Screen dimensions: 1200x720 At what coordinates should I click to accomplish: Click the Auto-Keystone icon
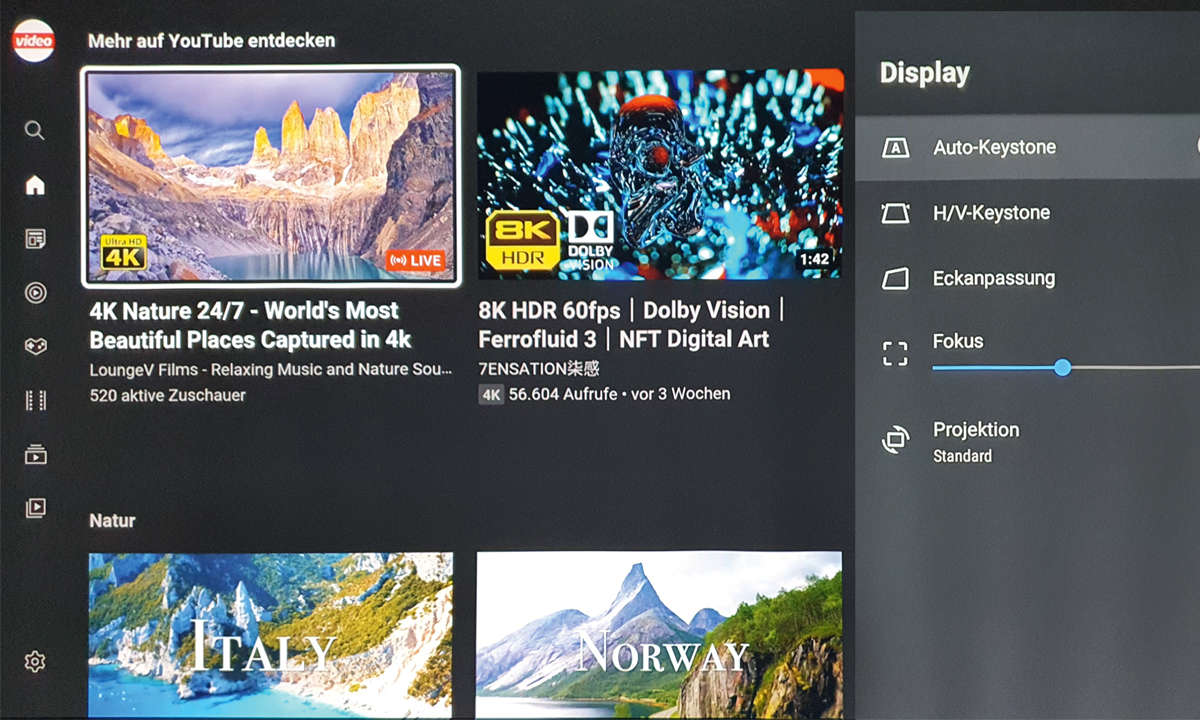(x=895, y=148)
